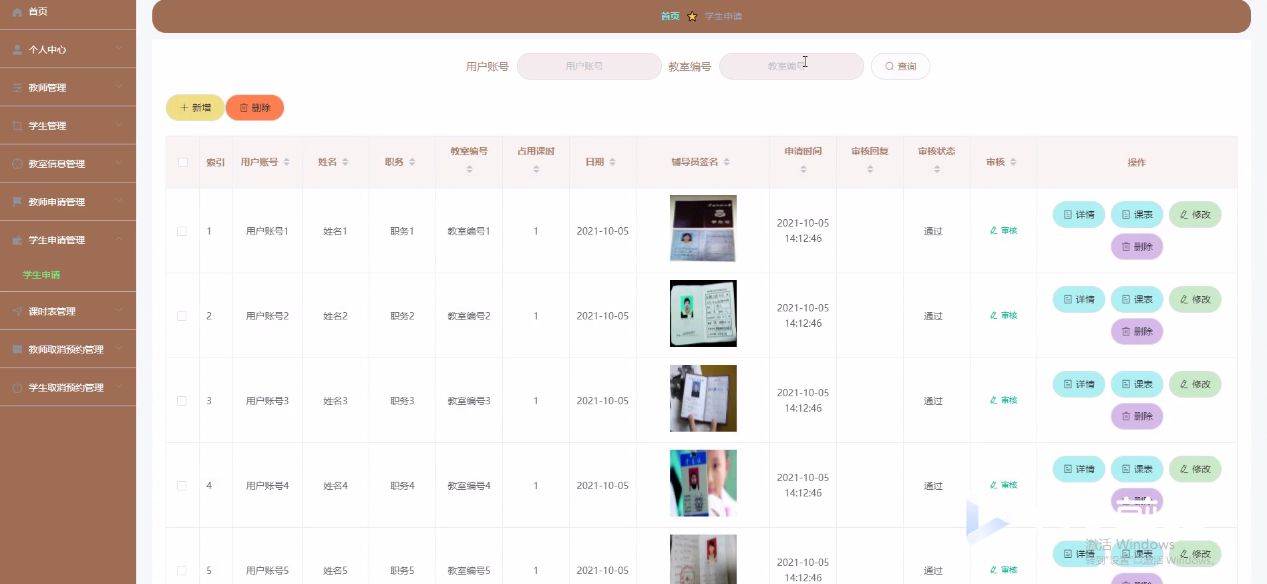Sort by the 教室编号 column arrows
Image resolution: width=1267 pixels, height=584 pixels.
(469, 171)
